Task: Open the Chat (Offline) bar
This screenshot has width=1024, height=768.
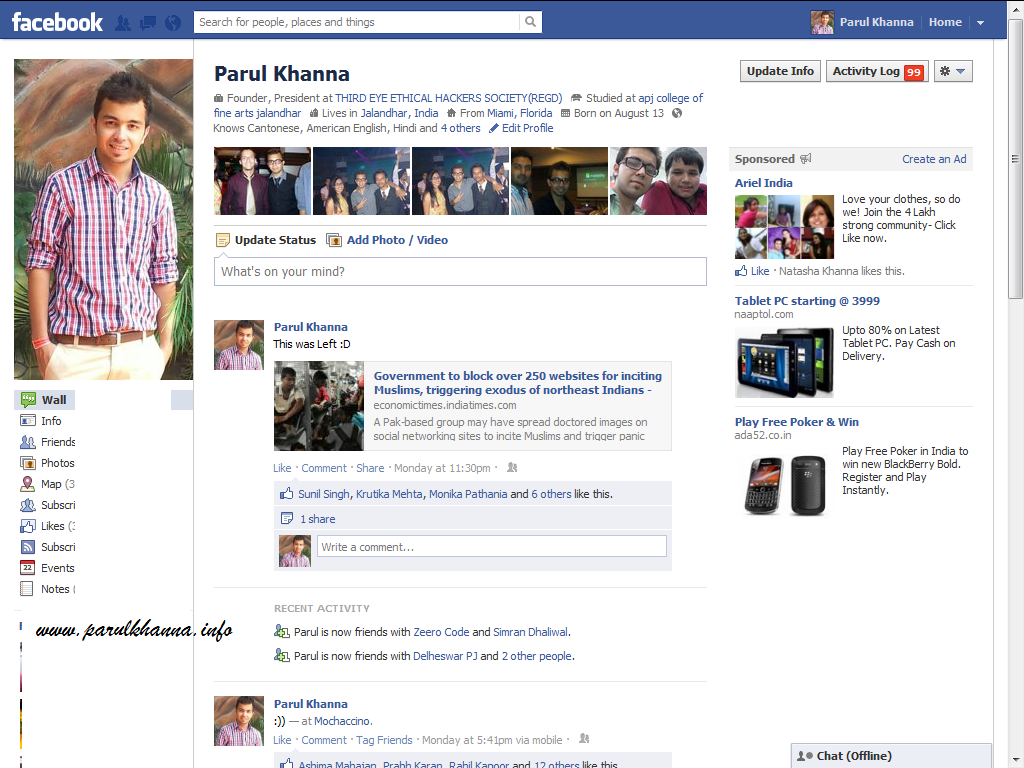Action: 891,756
